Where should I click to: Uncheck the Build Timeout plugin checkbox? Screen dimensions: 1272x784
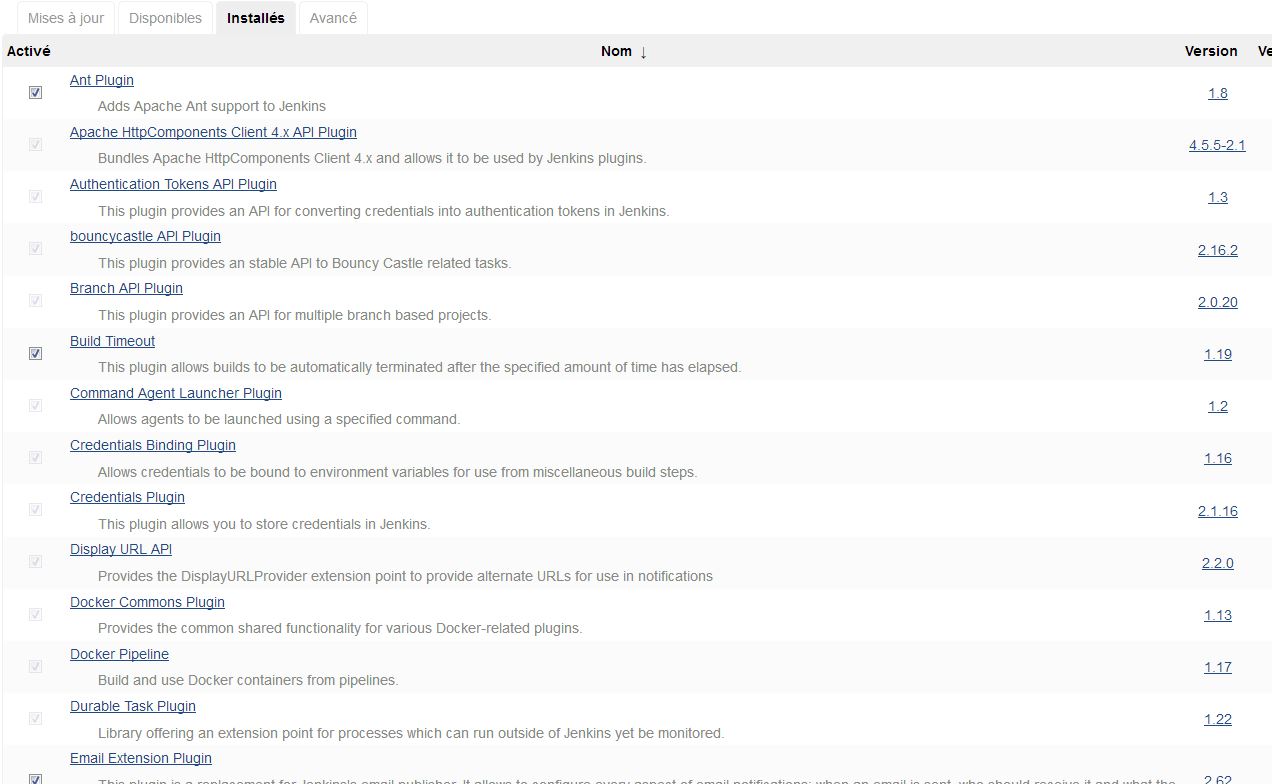click(36, 353)
